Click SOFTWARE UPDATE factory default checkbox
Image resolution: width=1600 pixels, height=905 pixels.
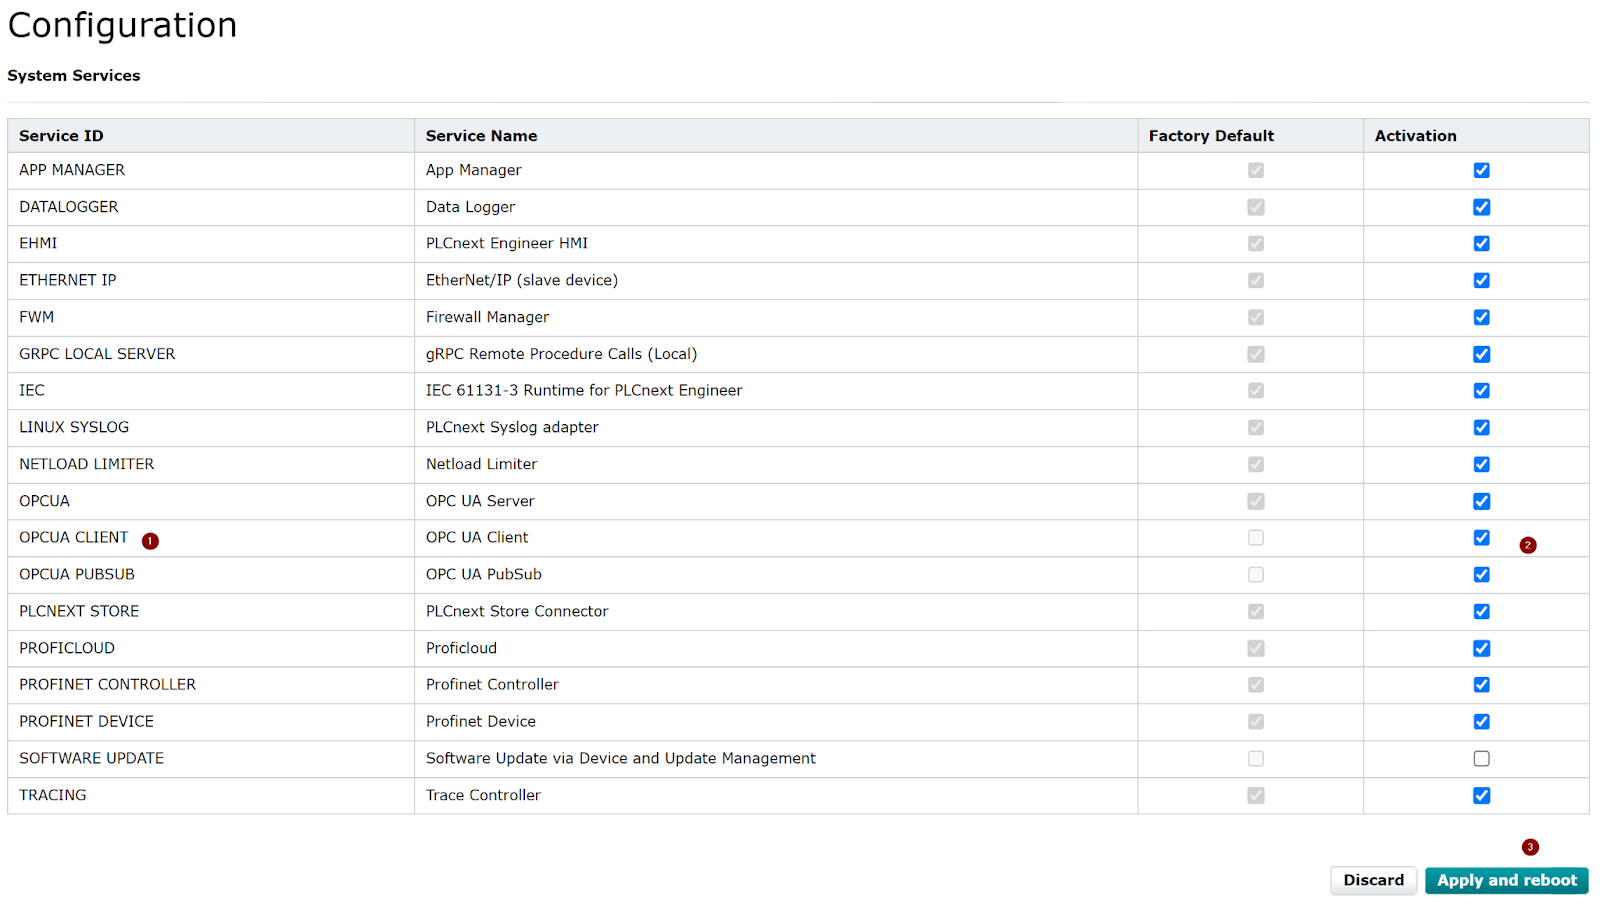tap(1256, 759)
